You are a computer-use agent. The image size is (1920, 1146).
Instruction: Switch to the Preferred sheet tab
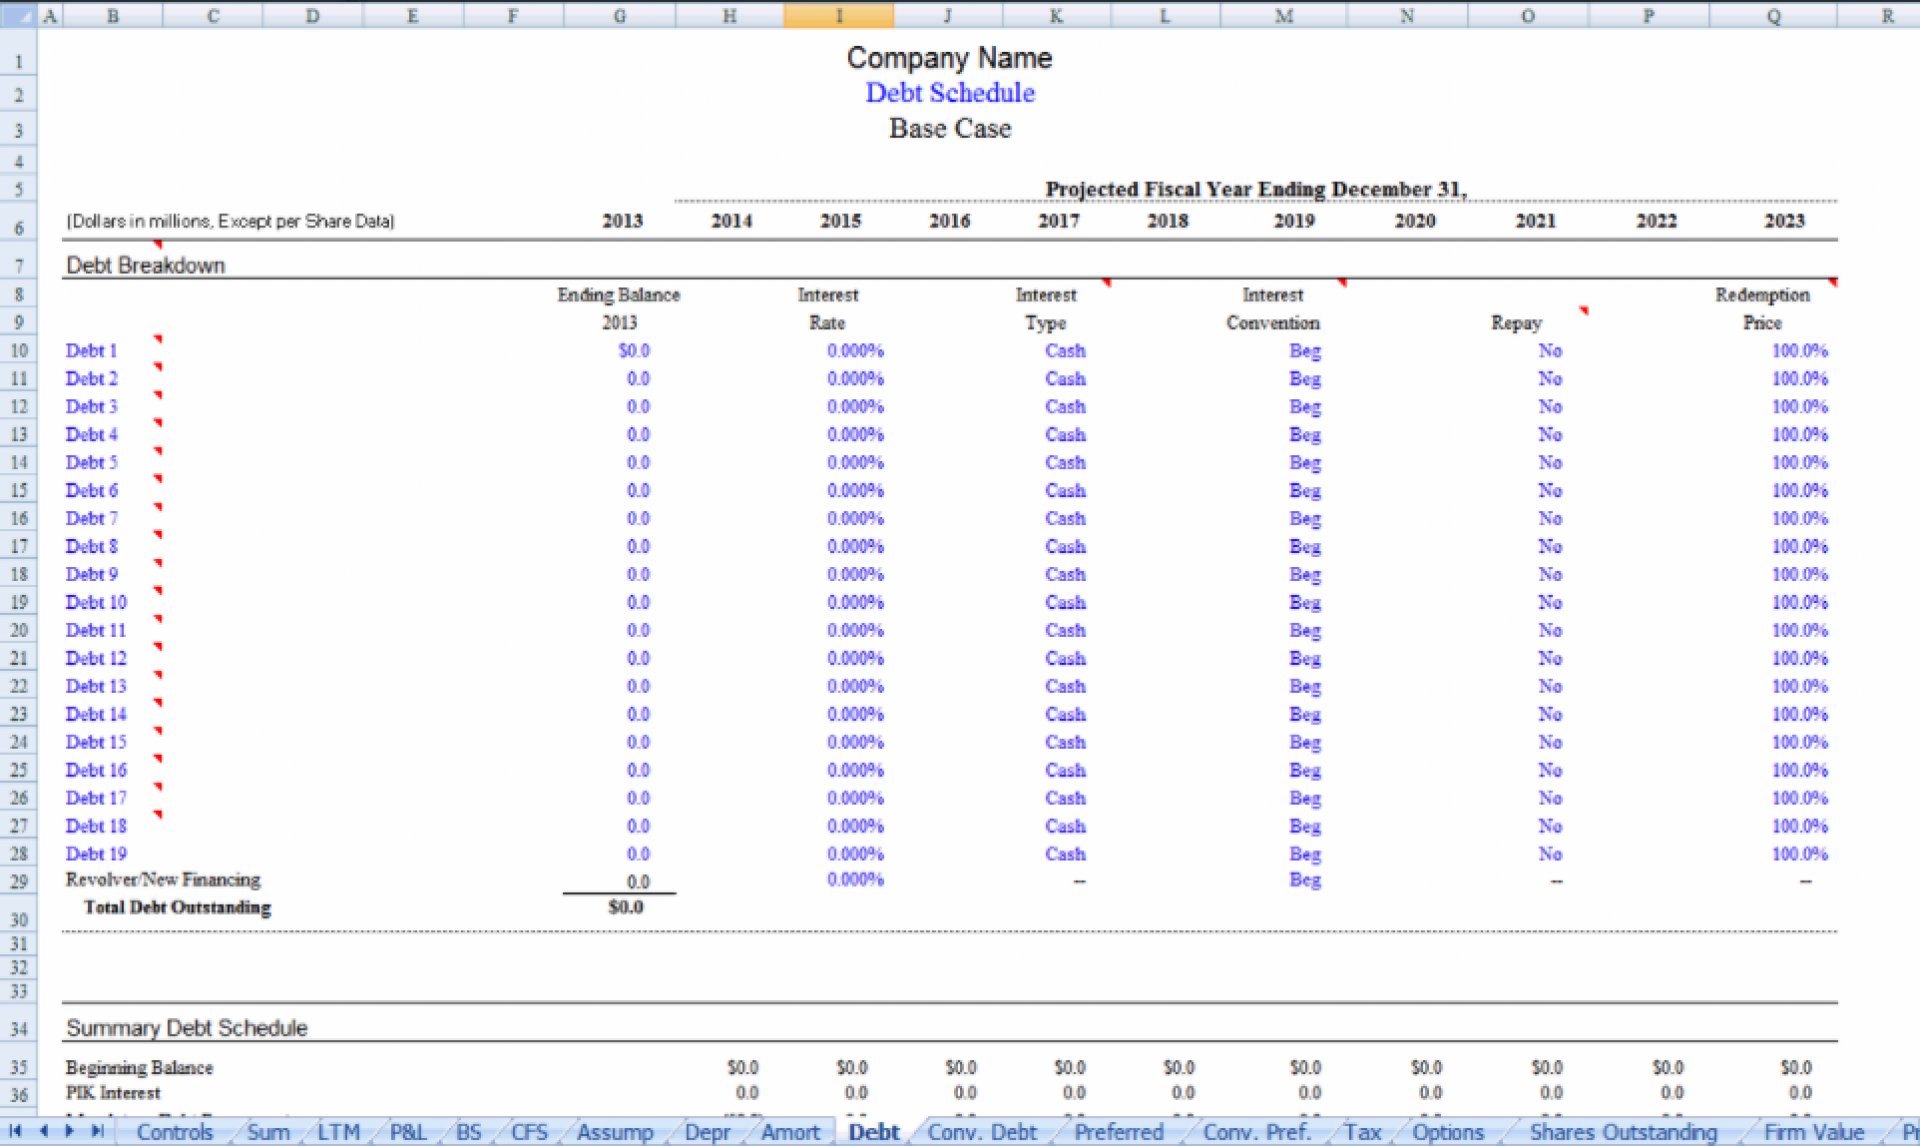1118,1132
